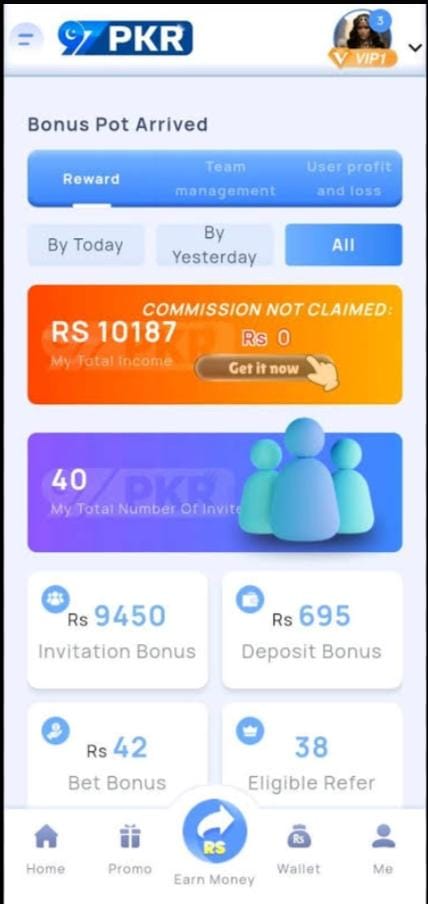Tap the Eligible Refer crown icon

(250, 731)
